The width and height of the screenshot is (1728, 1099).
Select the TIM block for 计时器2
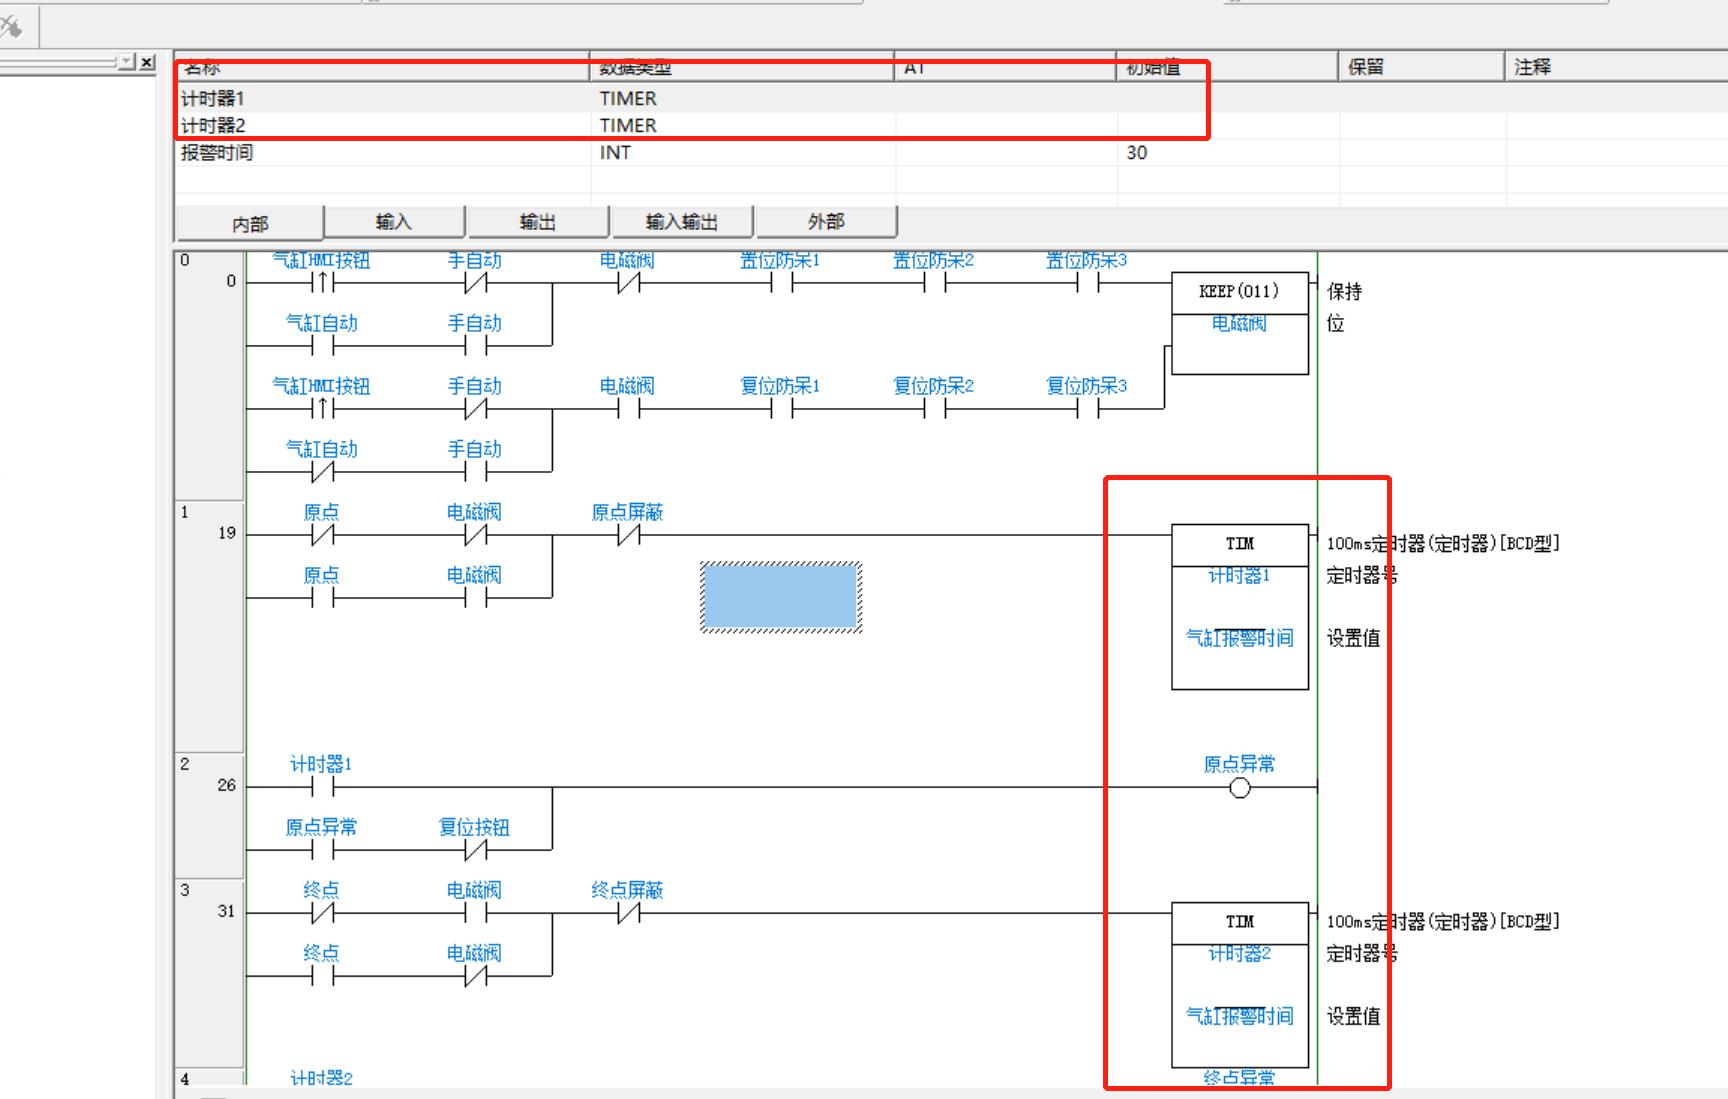1239,984
